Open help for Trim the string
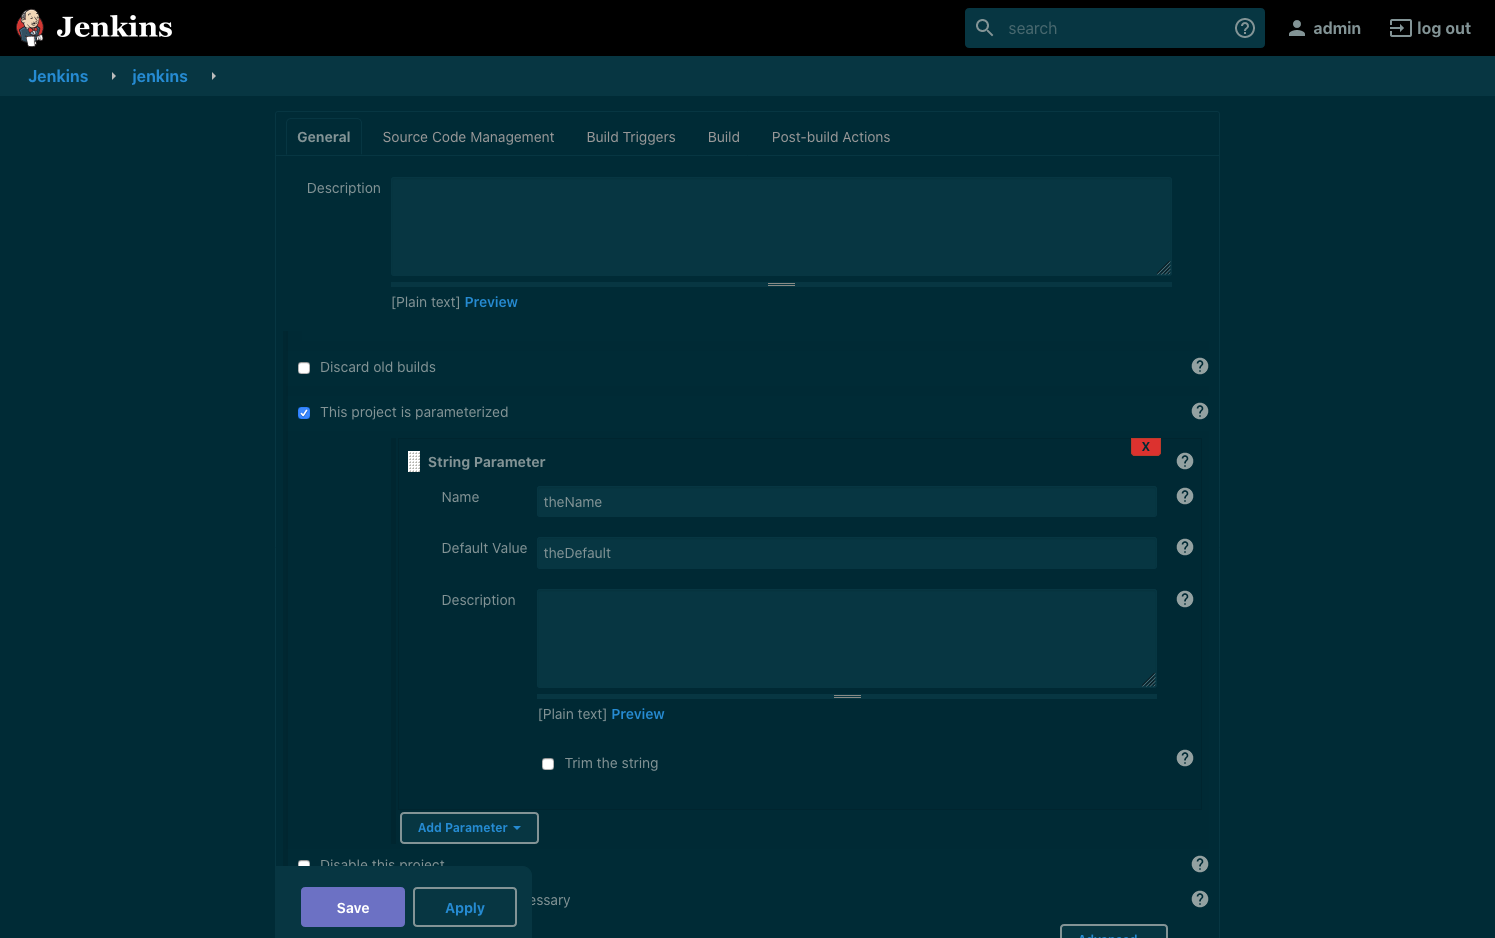 (x=1185, y=758)
